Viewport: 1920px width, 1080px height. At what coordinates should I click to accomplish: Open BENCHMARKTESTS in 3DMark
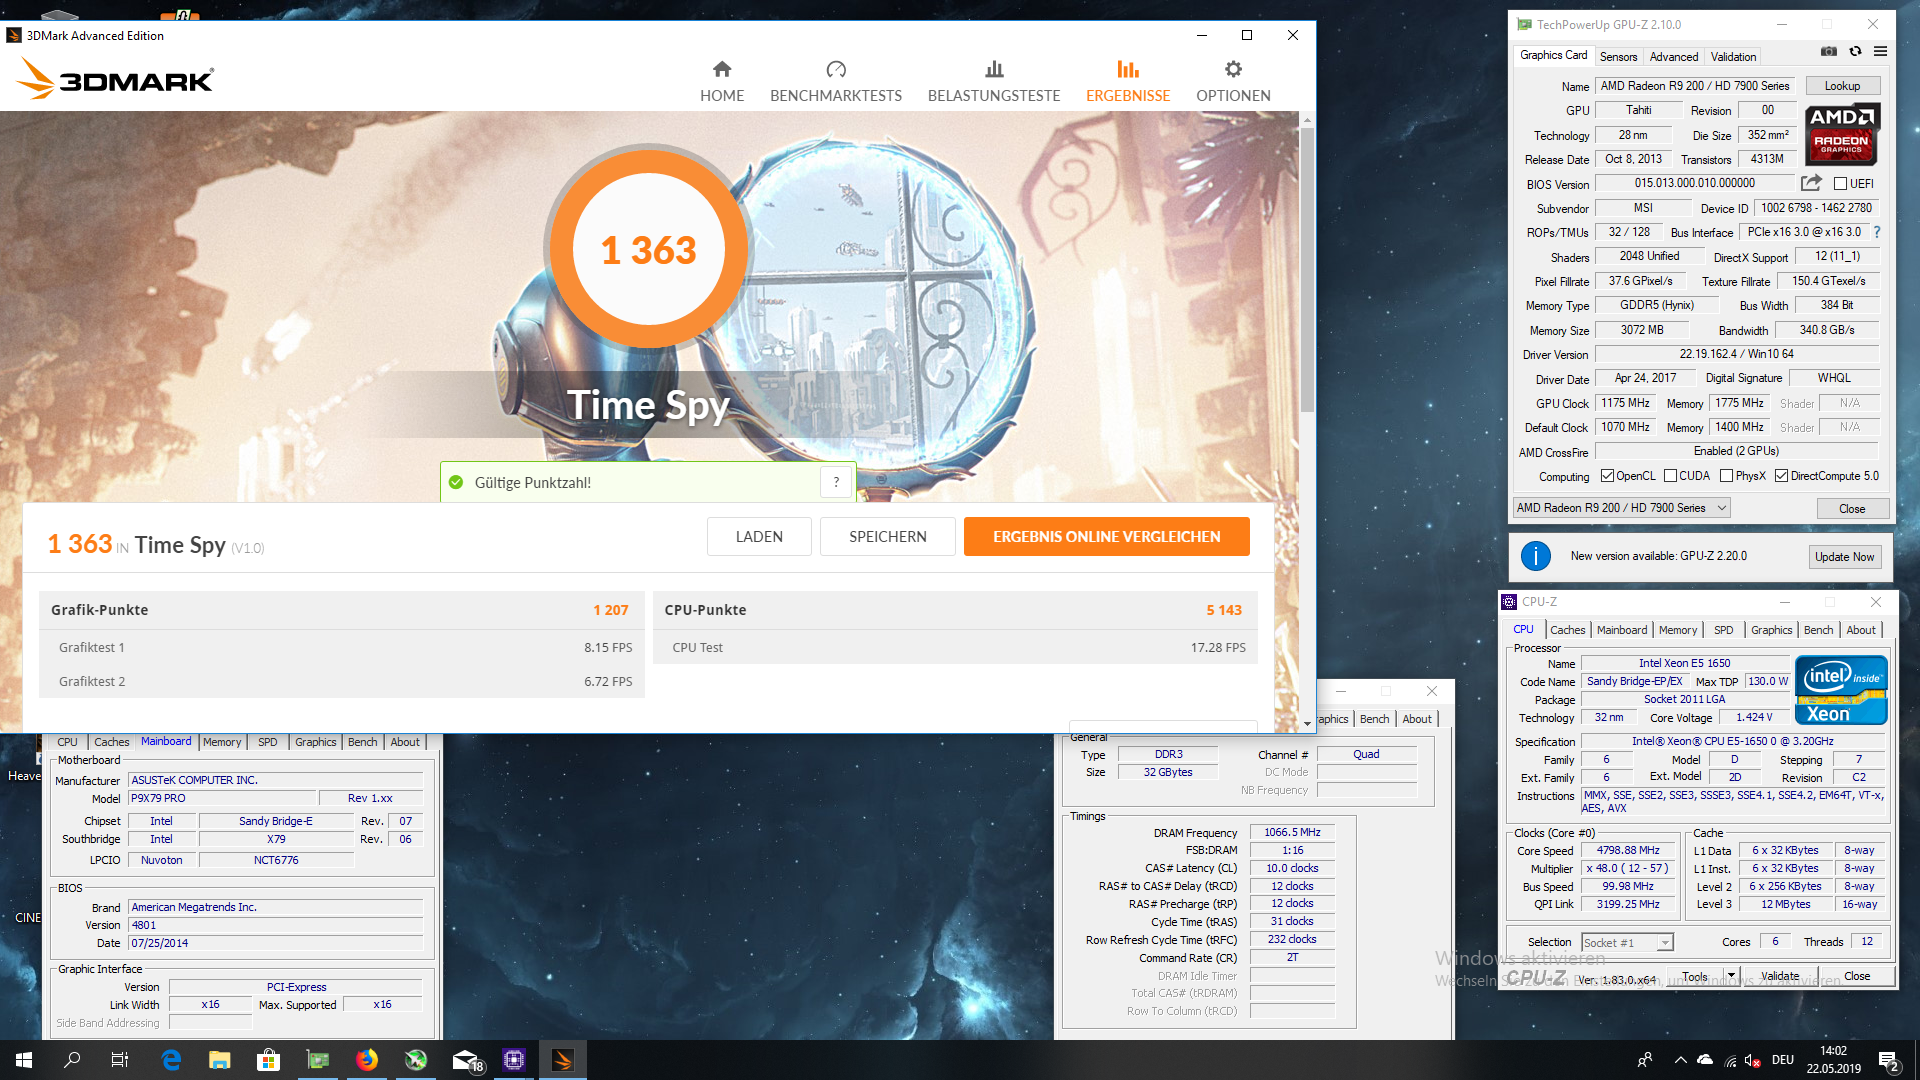click(836, 82)
